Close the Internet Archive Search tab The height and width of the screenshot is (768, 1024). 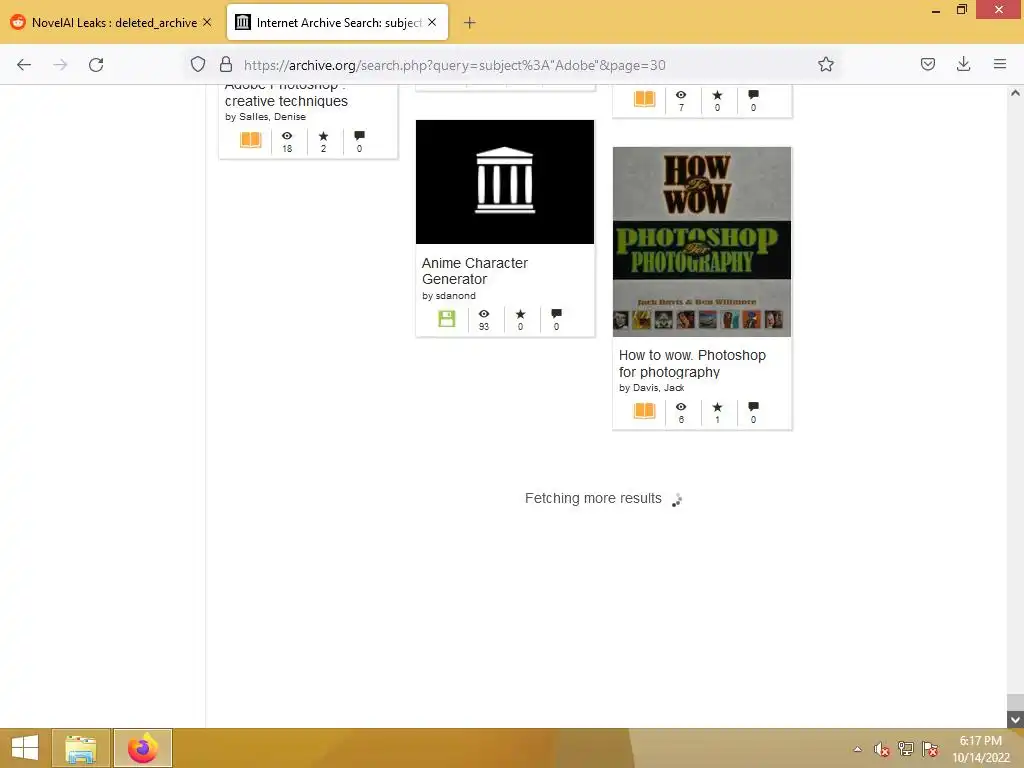click(432, 22)
